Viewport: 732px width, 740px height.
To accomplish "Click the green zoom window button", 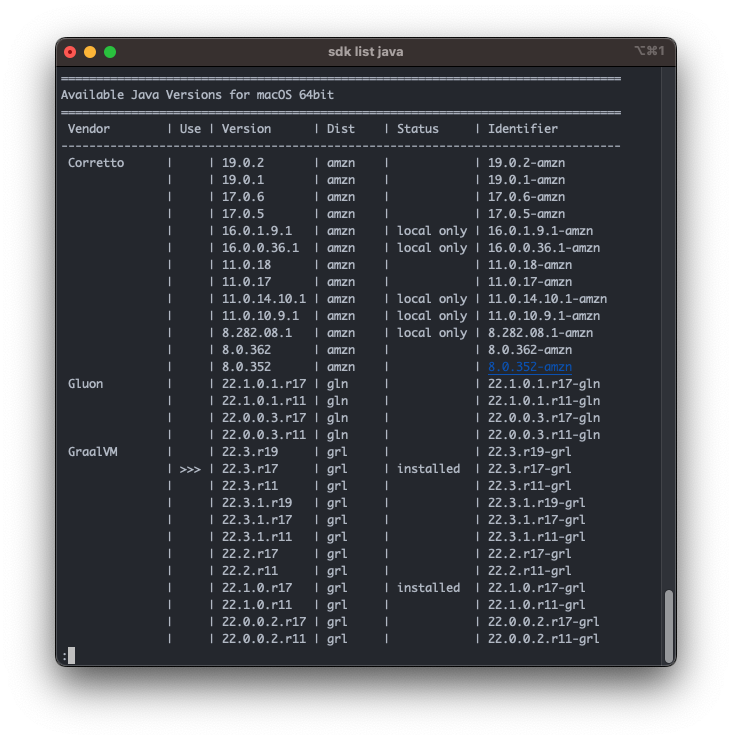I will (x=110, y=52).
